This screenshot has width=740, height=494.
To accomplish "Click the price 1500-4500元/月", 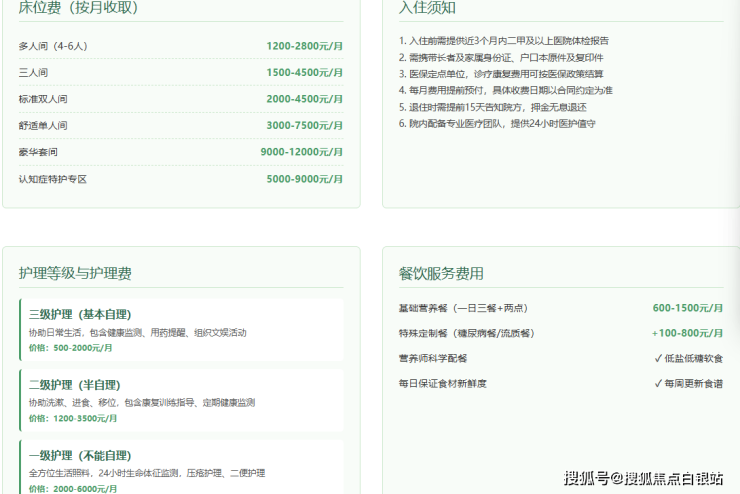I will point(304,73).
